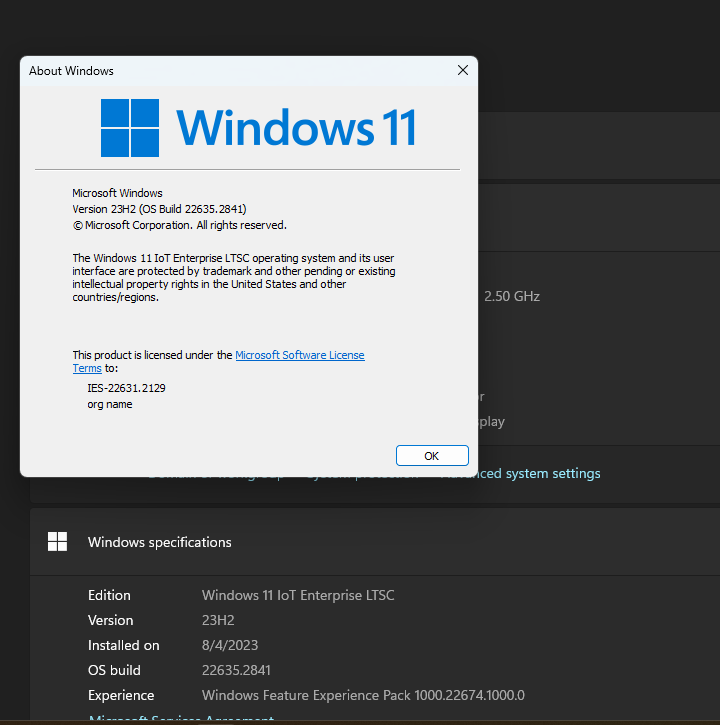Click the Version label in Windows specifications
720x725 pixels.
[x=111, y=620]
